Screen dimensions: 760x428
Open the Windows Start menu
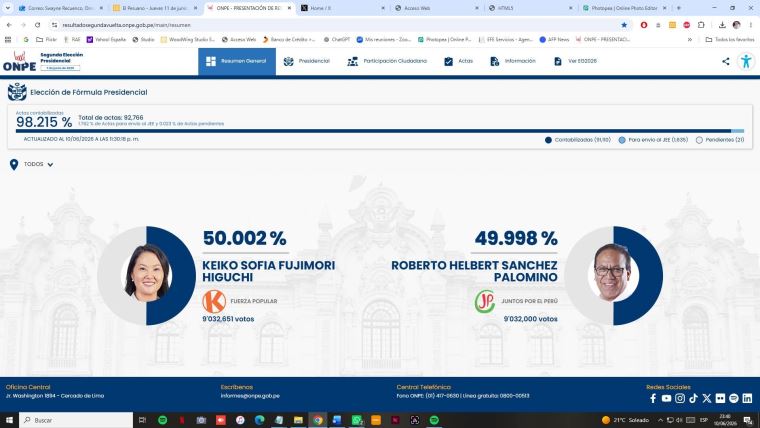(9, 420)
